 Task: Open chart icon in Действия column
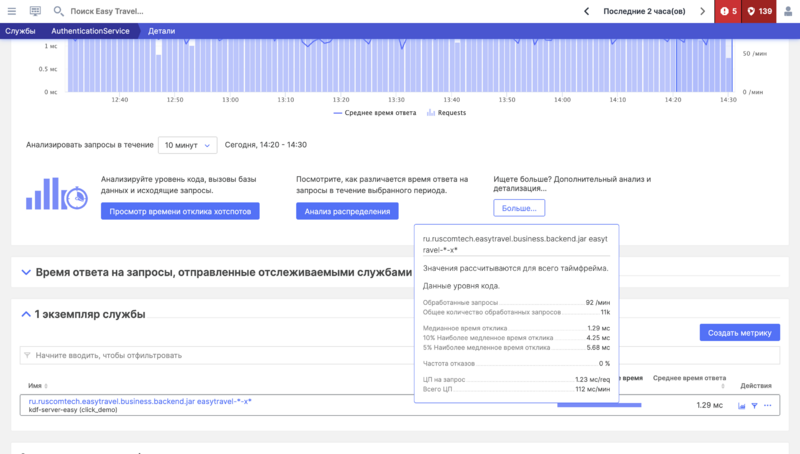tap(742, 406)
